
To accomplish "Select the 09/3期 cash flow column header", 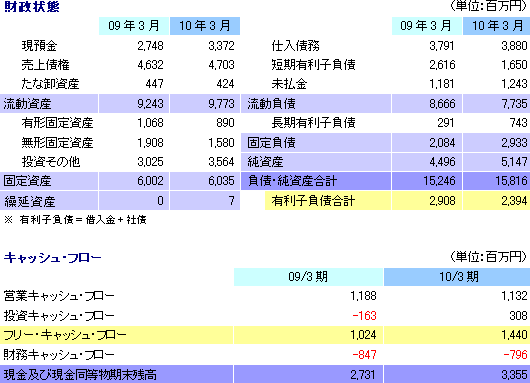I will coord(308,277).
